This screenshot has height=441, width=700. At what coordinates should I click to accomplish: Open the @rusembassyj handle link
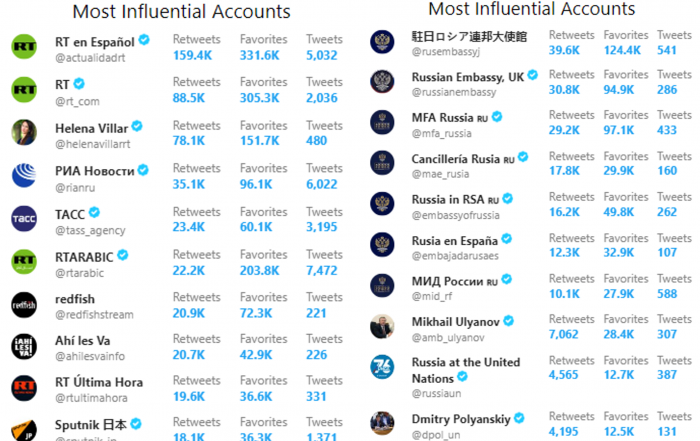coord(446,52)
